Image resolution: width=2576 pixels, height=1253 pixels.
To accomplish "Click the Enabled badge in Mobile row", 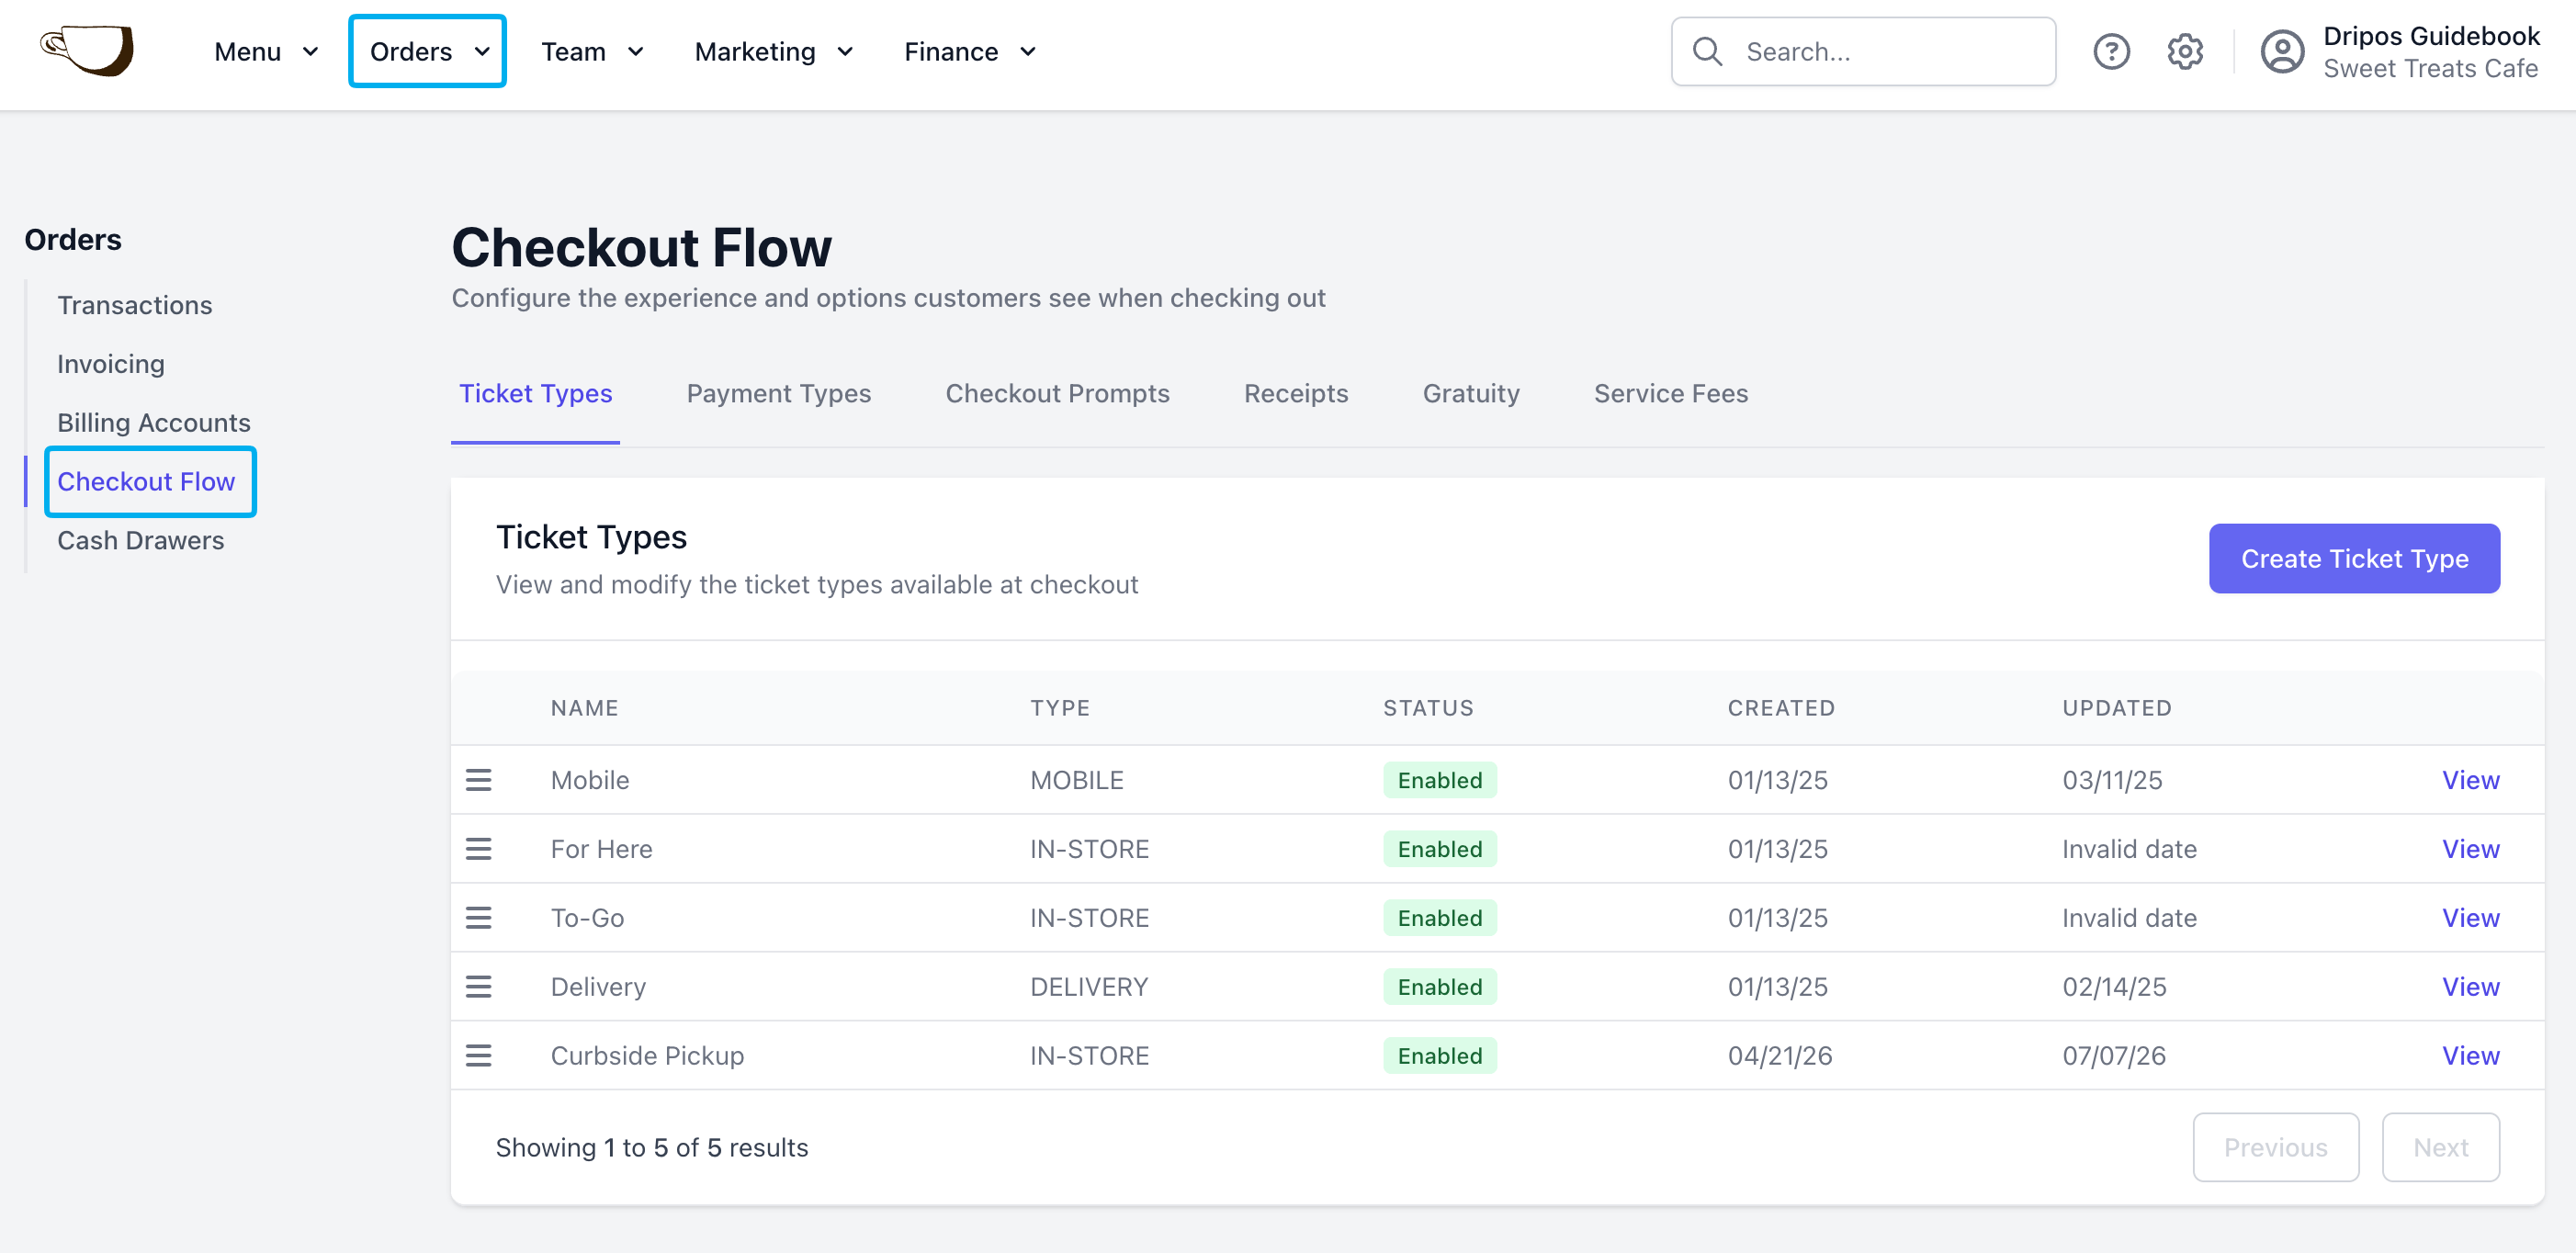I will 1440,780.
